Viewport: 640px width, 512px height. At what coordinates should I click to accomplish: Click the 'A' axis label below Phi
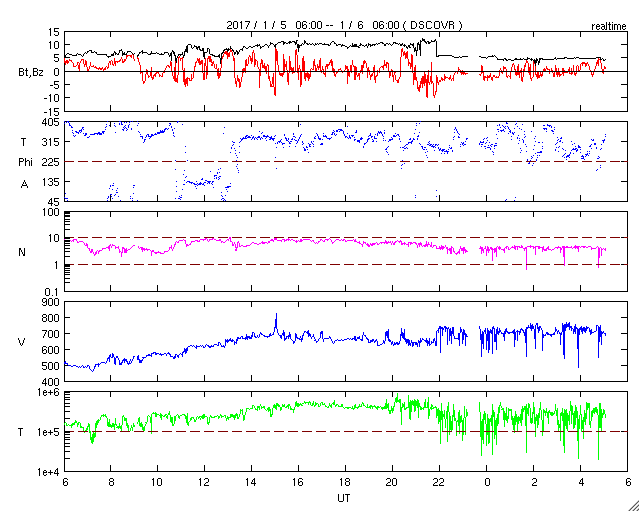(x=25, y=185)
